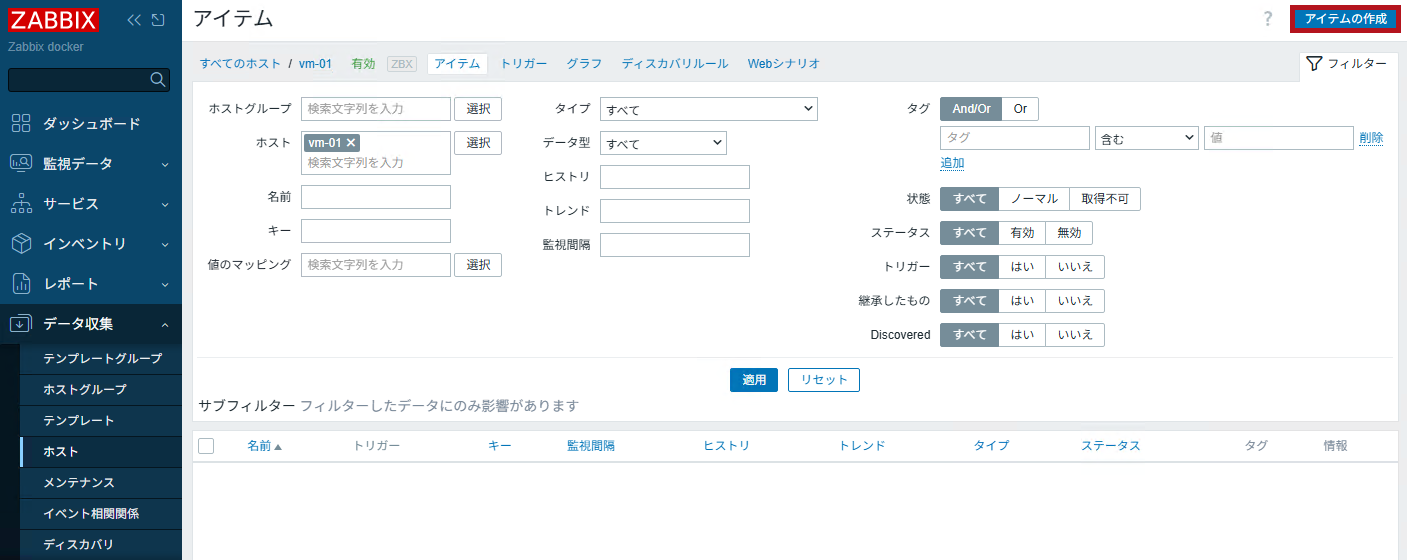This screenshot has width=1407, height=560.
Task: Set ステータス filter to 有効
Action: point(1022,233)
